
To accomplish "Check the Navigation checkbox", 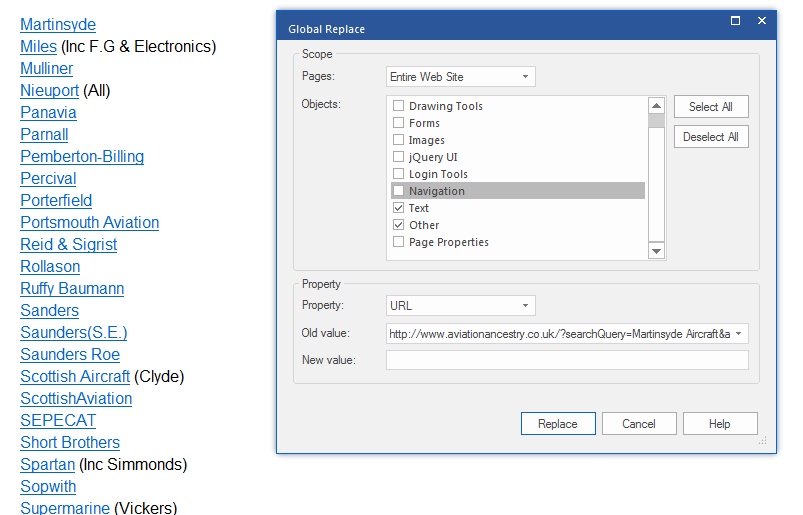I will pyautogui.click(x=398, y=191).
